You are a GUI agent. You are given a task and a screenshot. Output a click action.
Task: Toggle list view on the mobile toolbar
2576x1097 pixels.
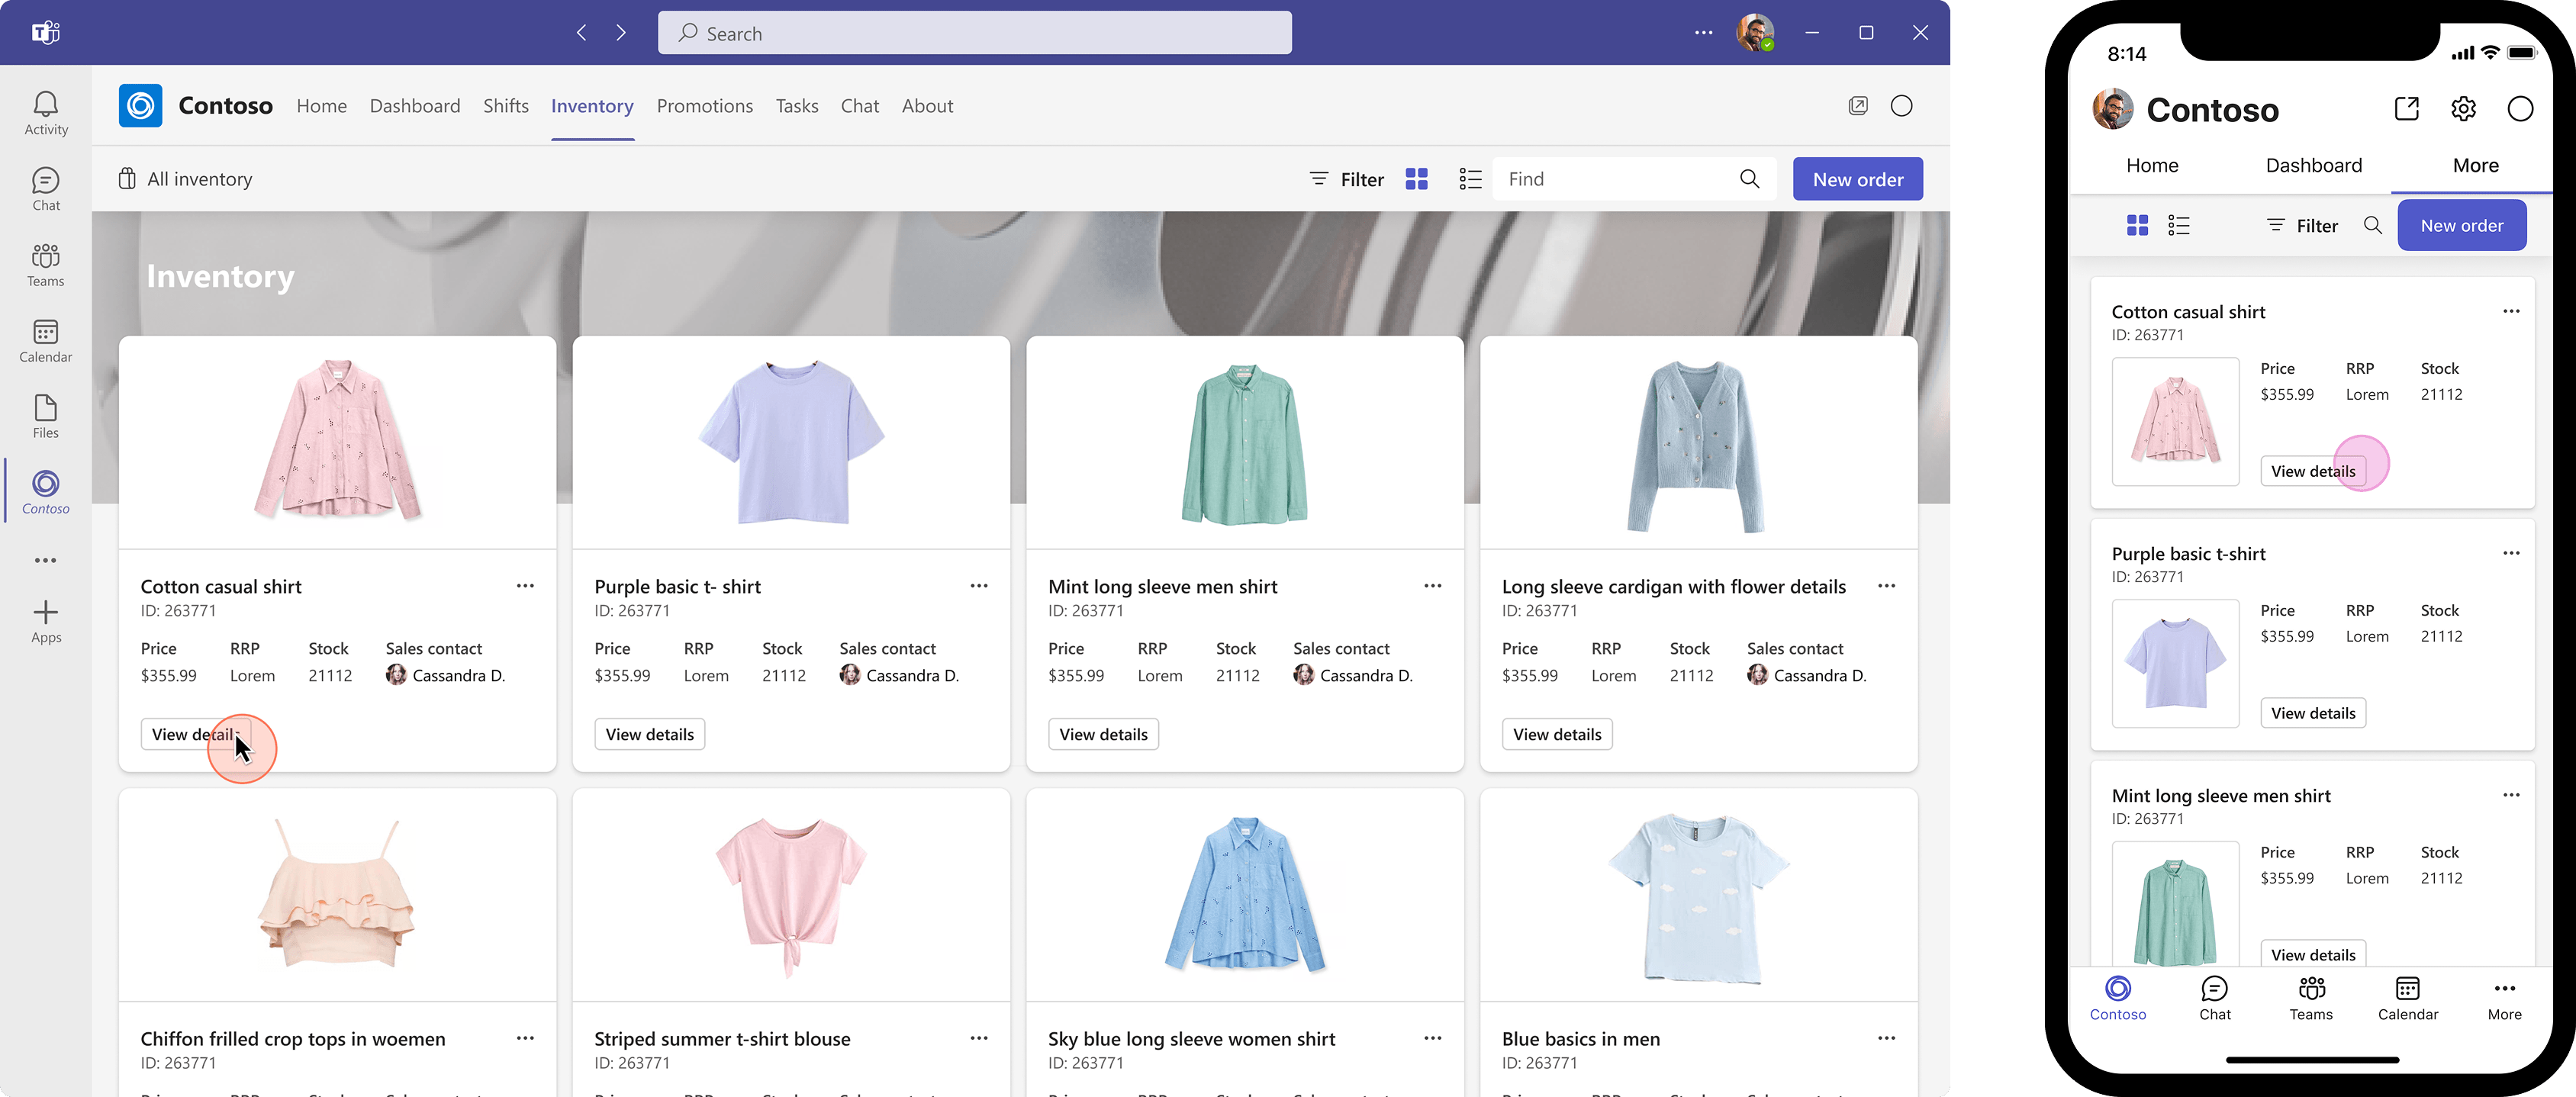tap(2179, 226)
